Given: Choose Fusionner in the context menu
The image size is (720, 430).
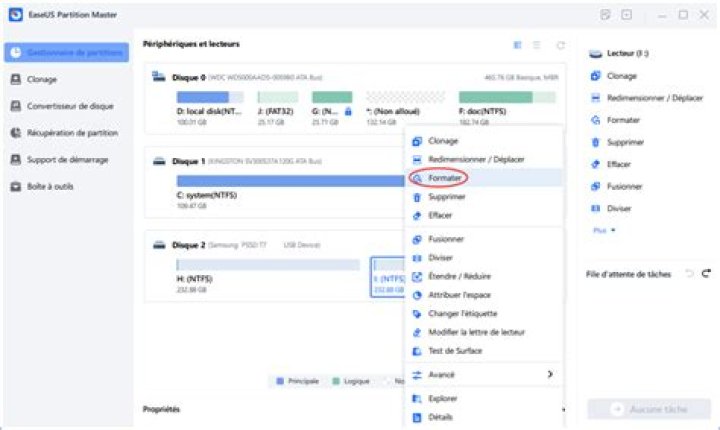Looking at the screenshot, I should coord(483,239).
